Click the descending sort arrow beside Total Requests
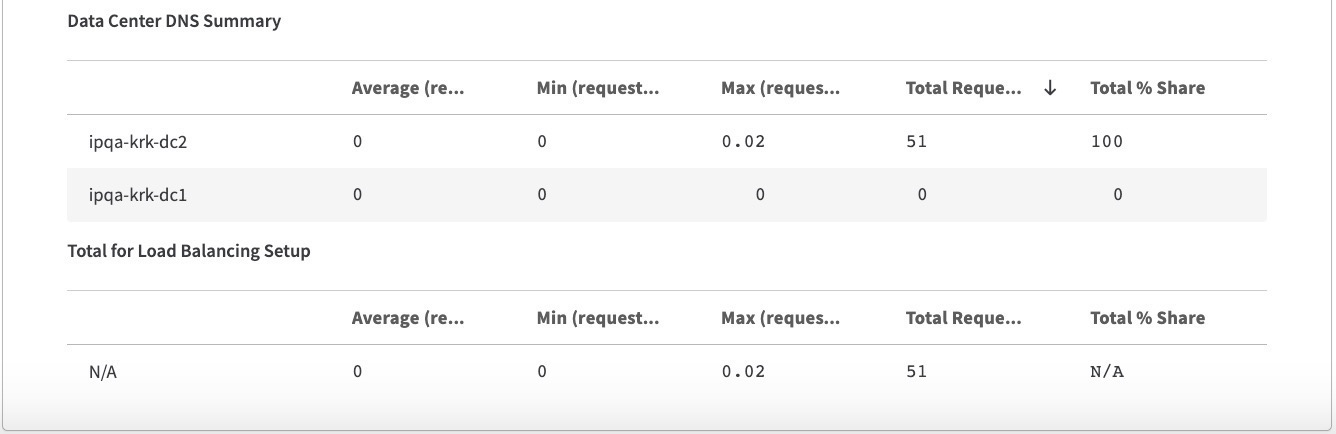The image size is (1336, 434). tap(1050, 88)
